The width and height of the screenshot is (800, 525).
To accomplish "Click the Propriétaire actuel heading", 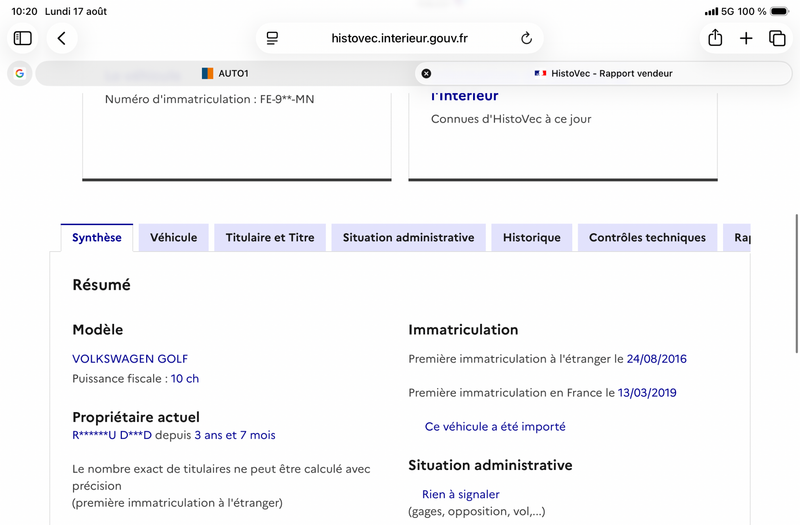I will [136, 417].
